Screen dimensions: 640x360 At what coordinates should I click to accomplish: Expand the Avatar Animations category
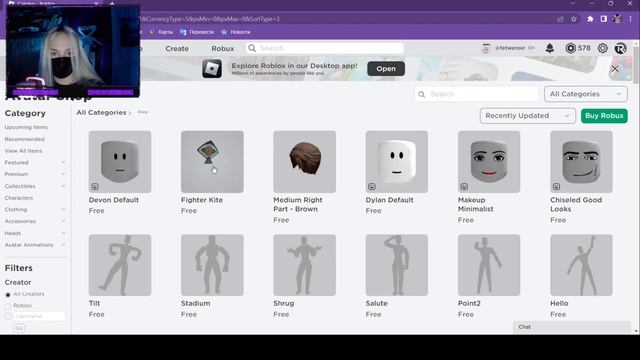(63, 245)
